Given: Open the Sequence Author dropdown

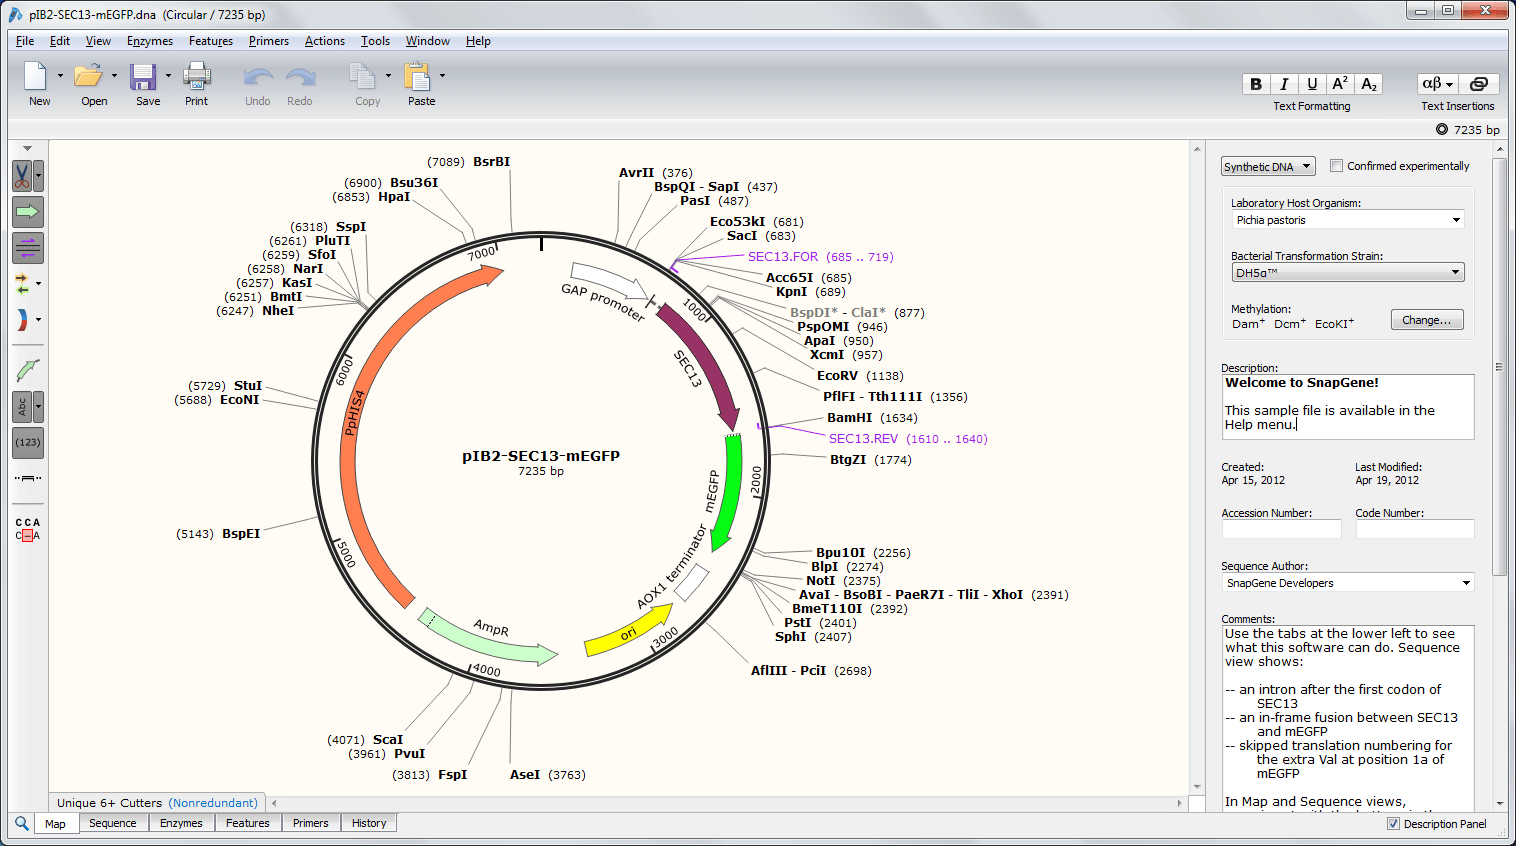Looking at the screenshot, I should [1348, 583].
